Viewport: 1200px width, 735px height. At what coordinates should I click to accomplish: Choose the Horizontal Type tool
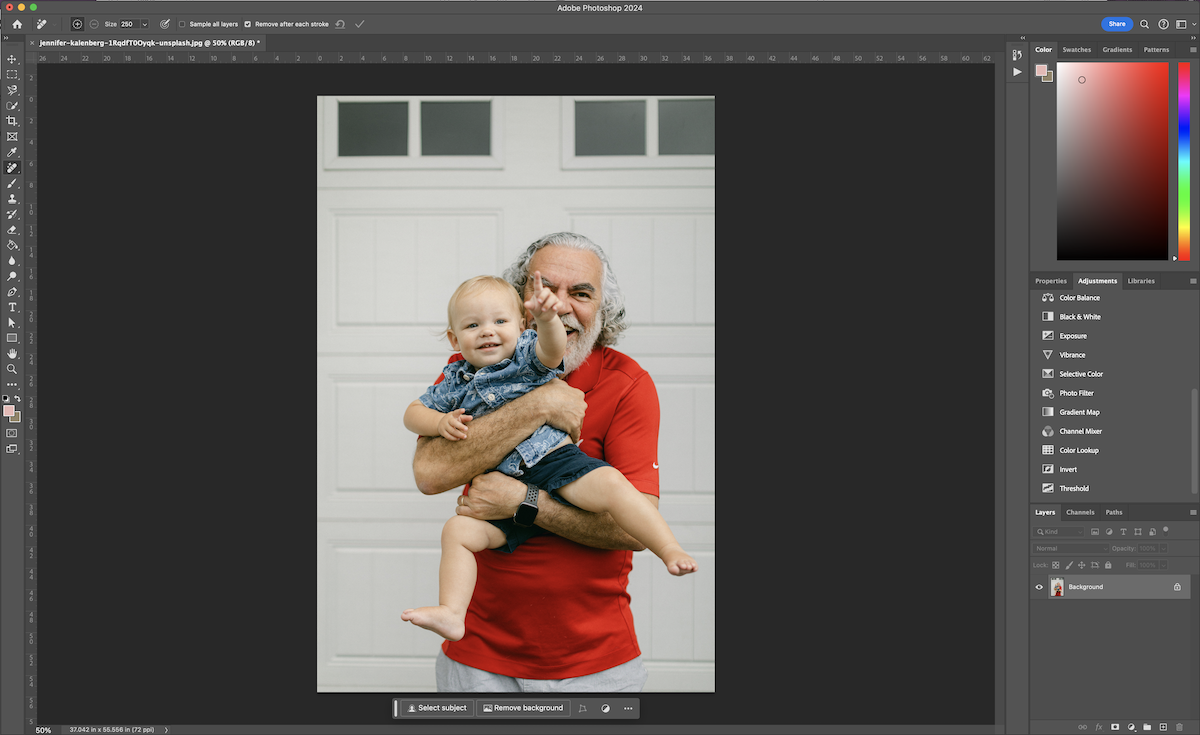pyautogui.click(x=12, y=307)
